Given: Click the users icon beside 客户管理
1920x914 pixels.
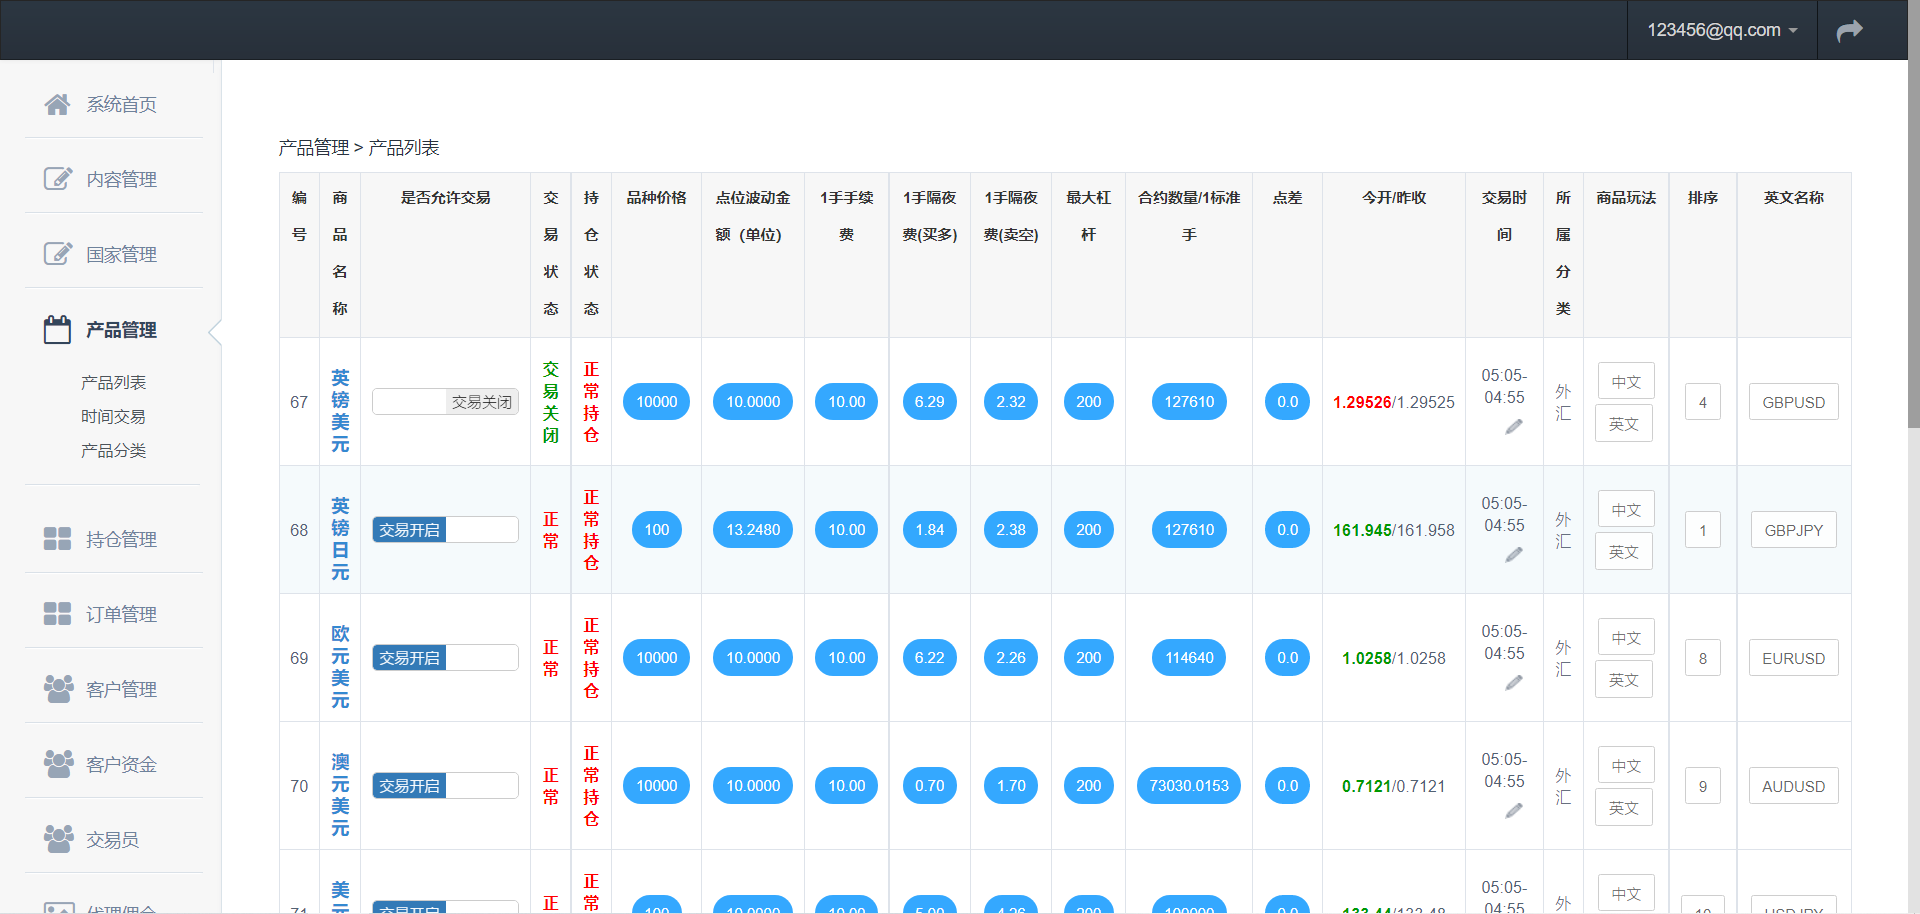Looking at the screenshot, I should 57,689.
